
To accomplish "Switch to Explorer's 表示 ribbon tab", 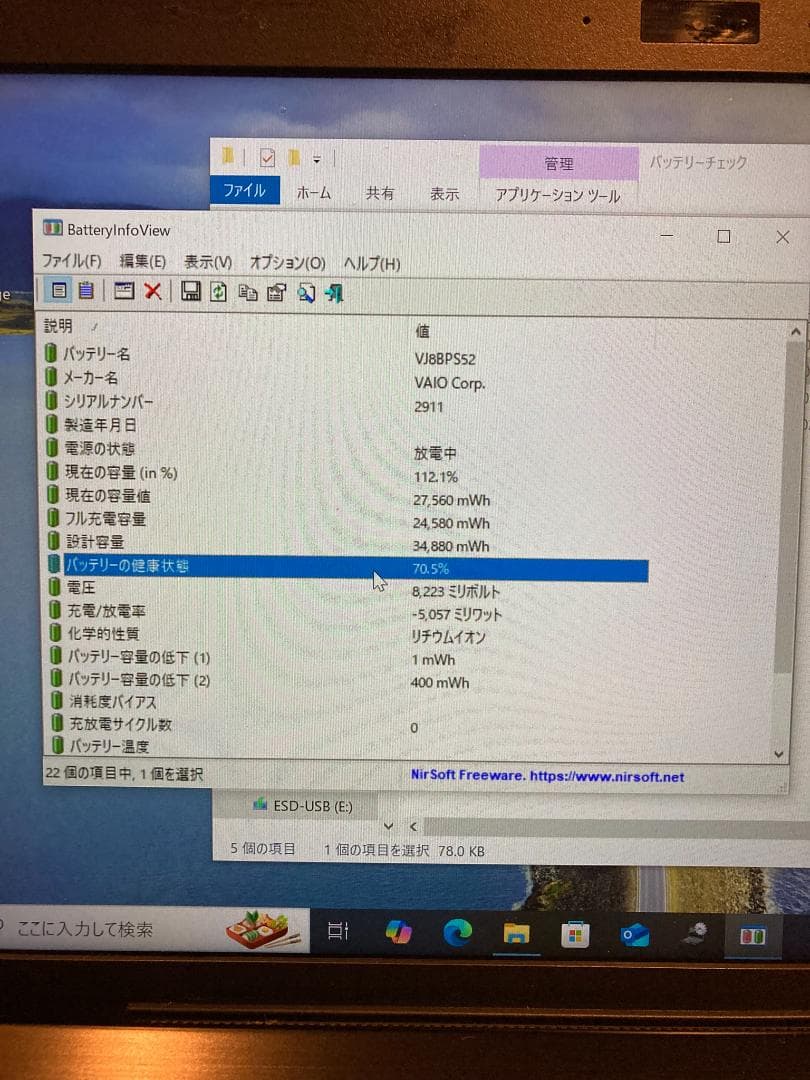I will pyautogui.click(x=444, y=194).
